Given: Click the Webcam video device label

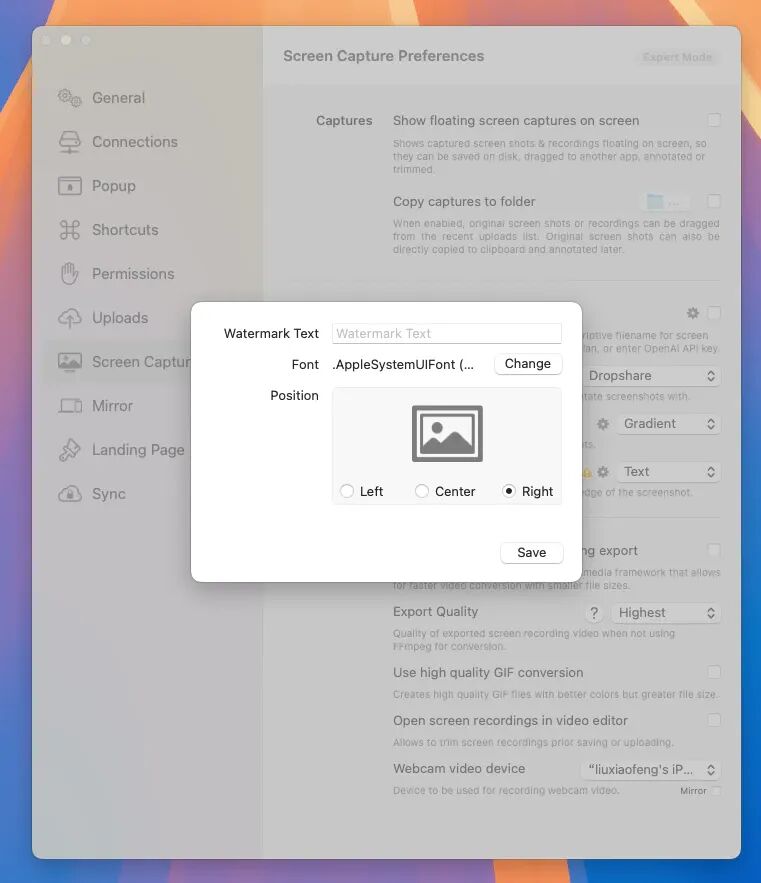Looking at the screenshot, I should (459, 769).
